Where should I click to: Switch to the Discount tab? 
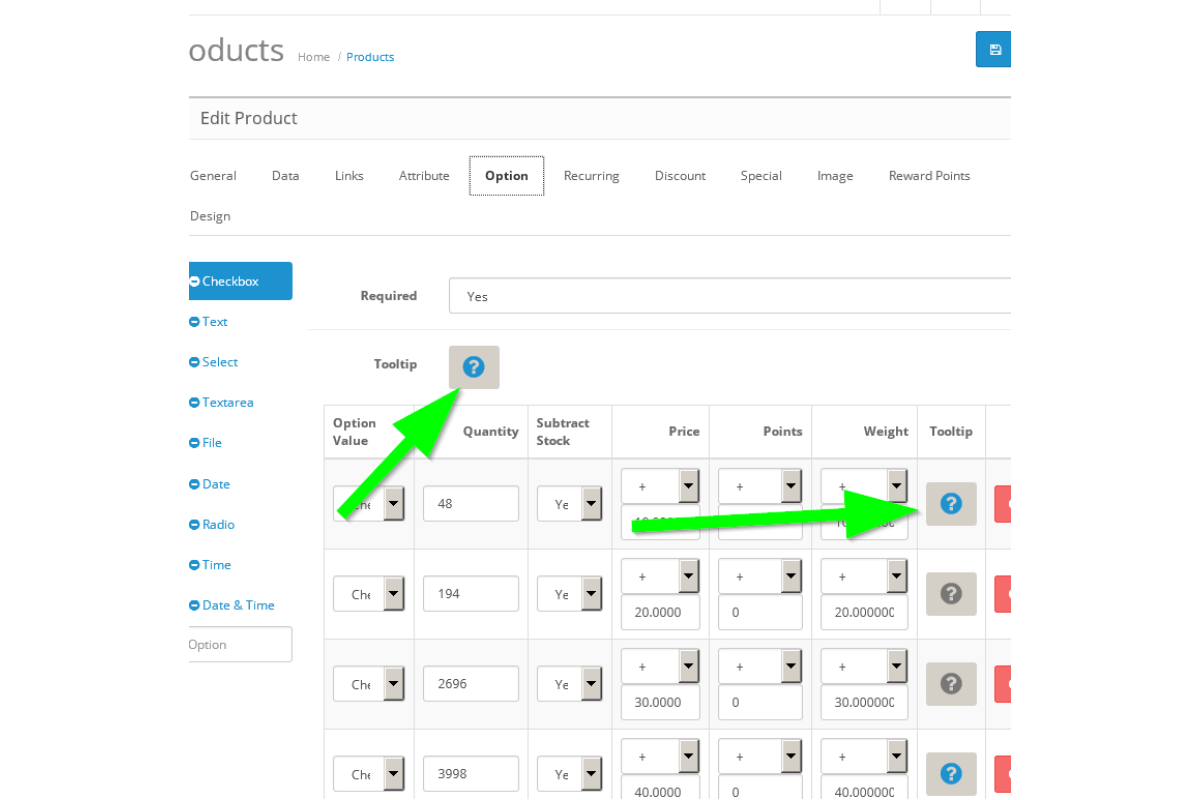pyautogui.click(x=680, y=176)
